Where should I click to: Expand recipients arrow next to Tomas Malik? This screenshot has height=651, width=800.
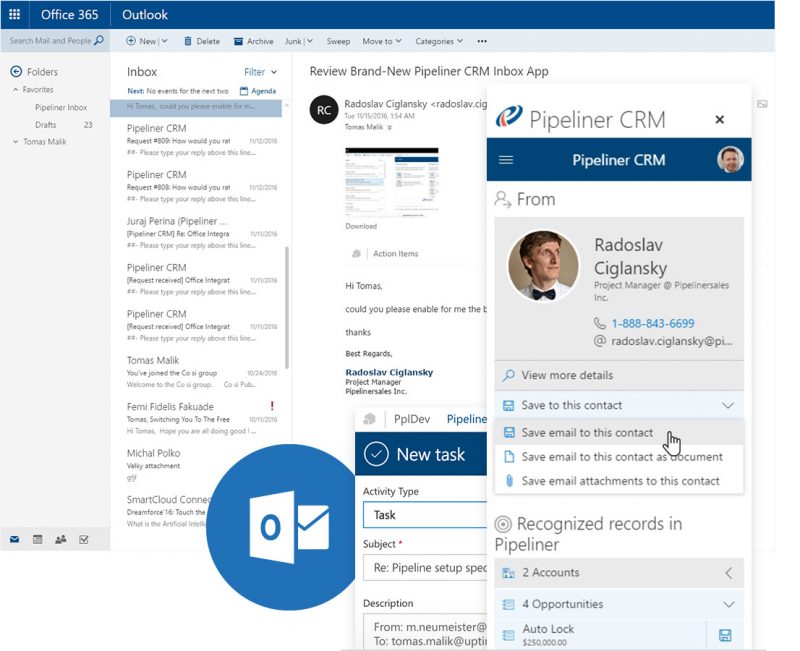[x=389, y=128]
